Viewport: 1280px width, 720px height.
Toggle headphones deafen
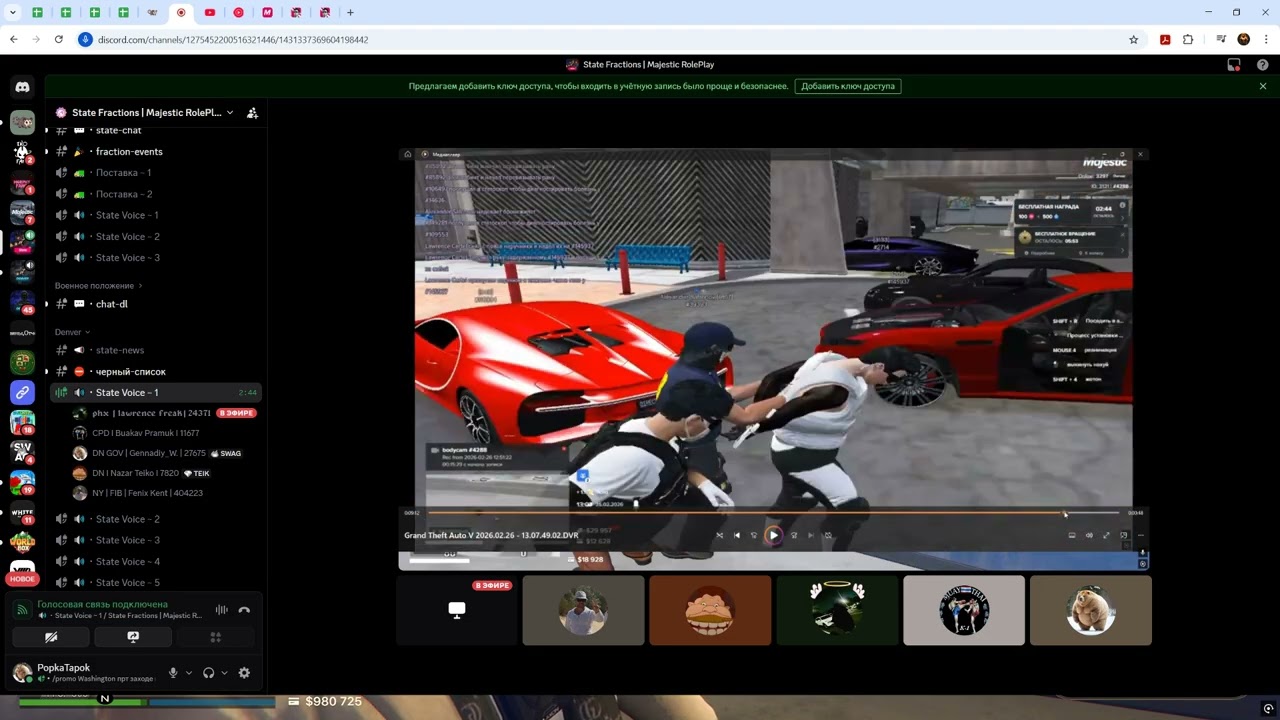tap(208, 673)
